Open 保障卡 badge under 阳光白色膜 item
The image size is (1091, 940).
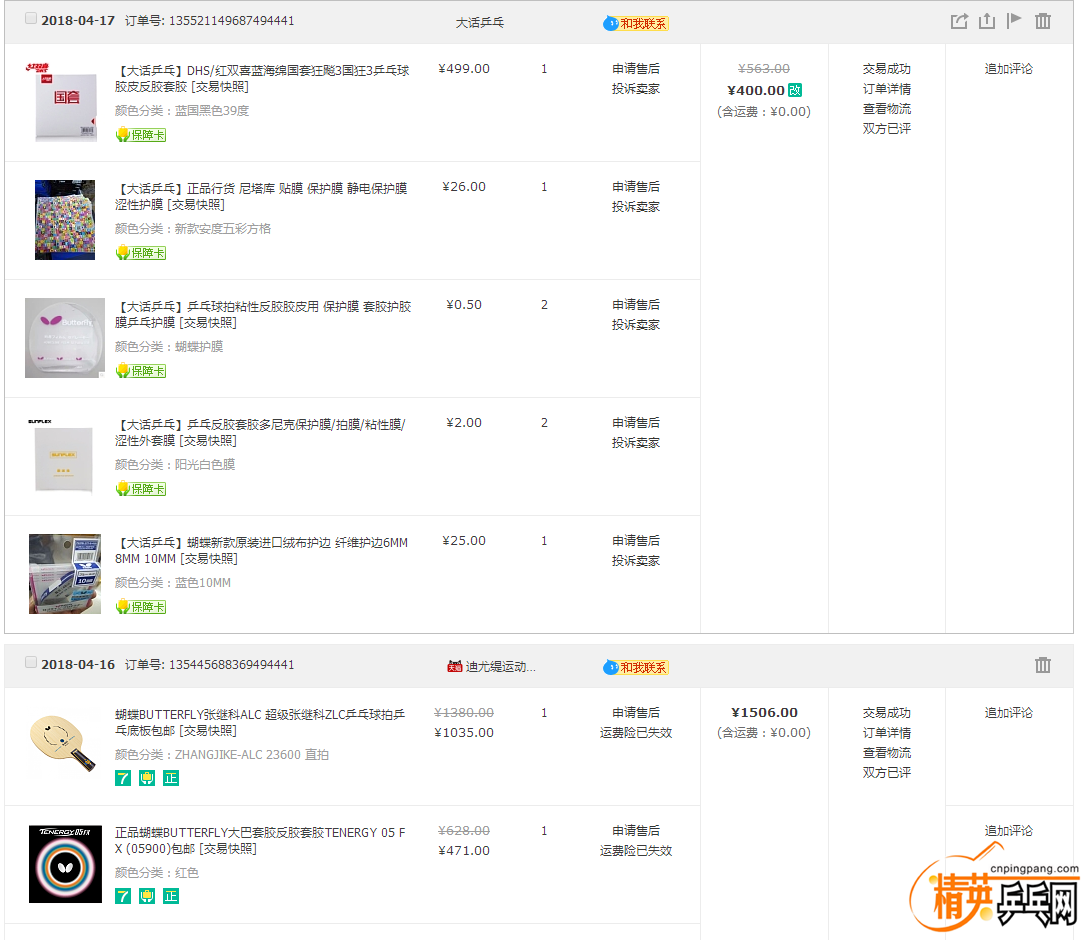coord(141,489)
